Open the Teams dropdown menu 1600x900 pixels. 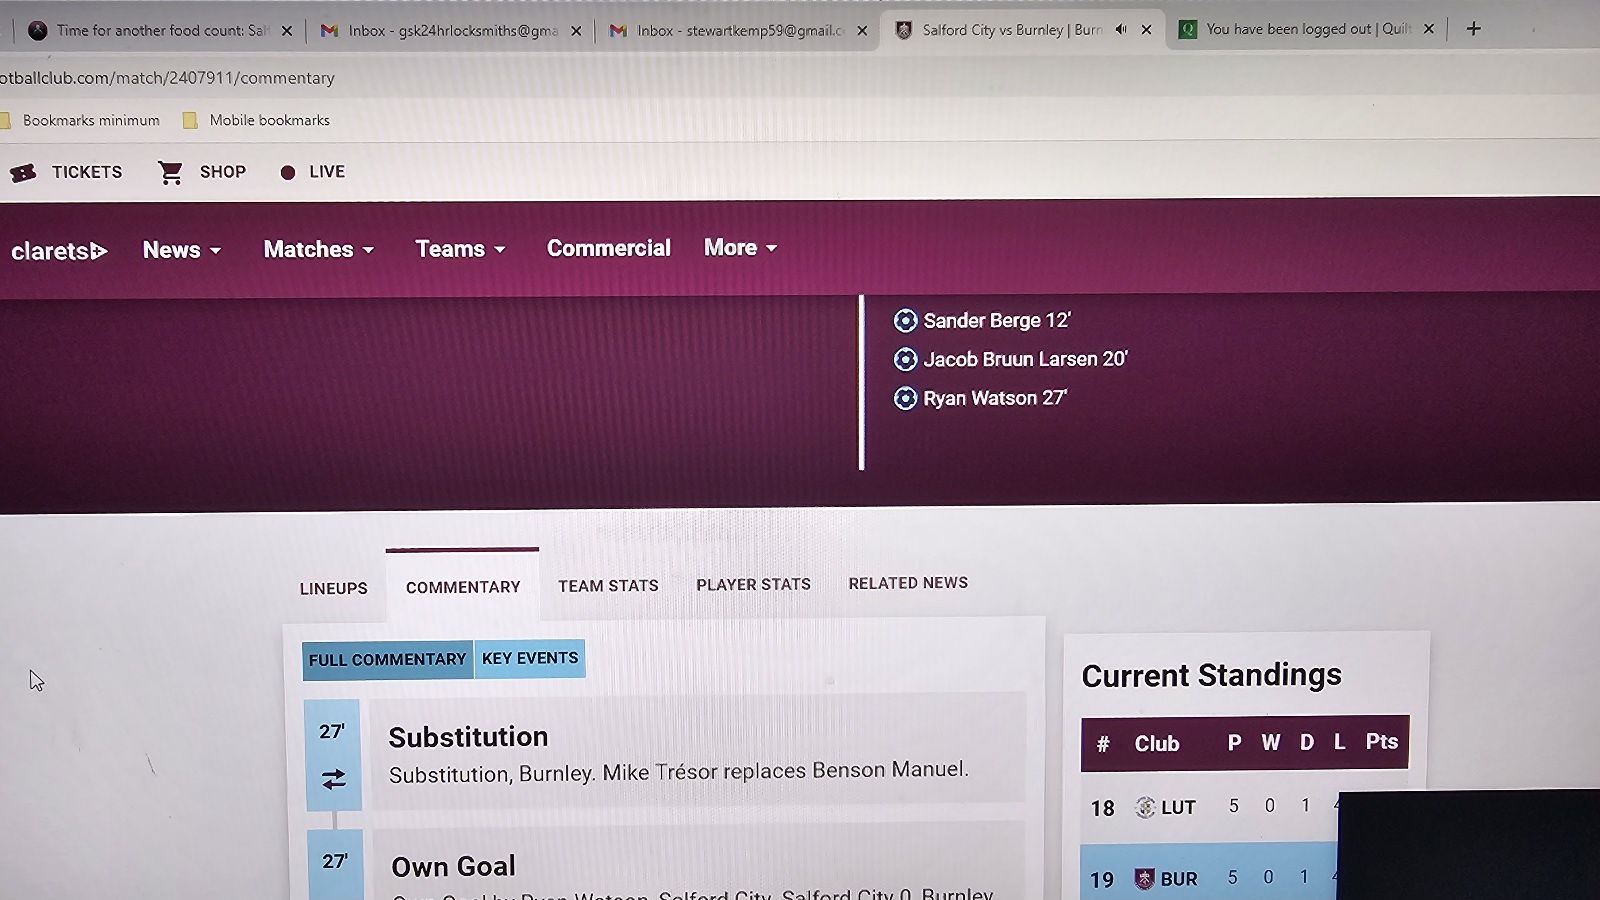[x=460, y=249]
